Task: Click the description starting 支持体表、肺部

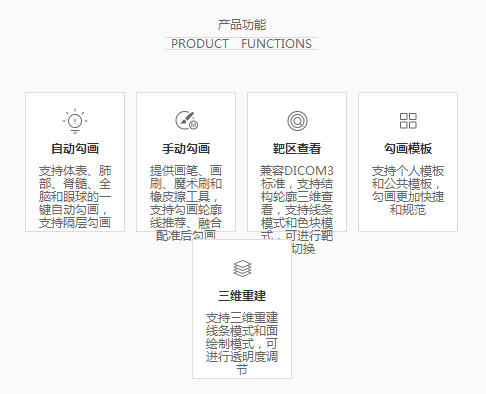Action: 75,197
